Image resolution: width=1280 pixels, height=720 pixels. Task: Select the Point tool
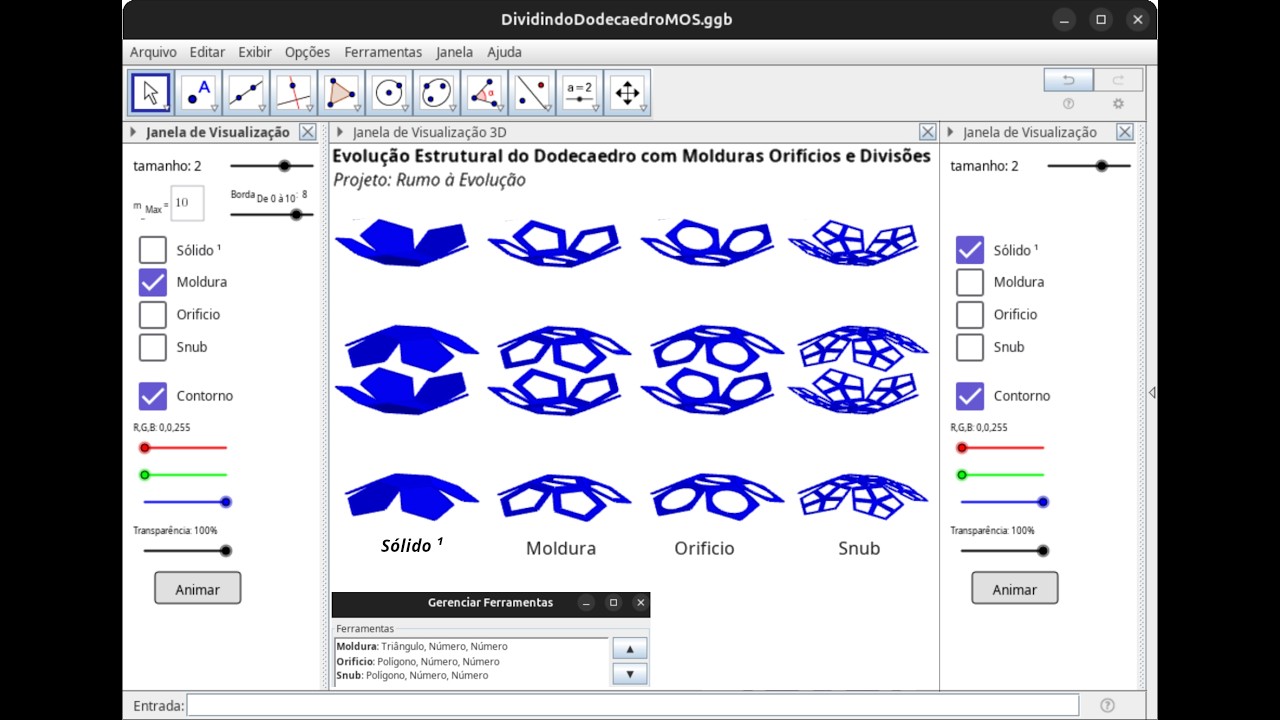coord(198,93)
